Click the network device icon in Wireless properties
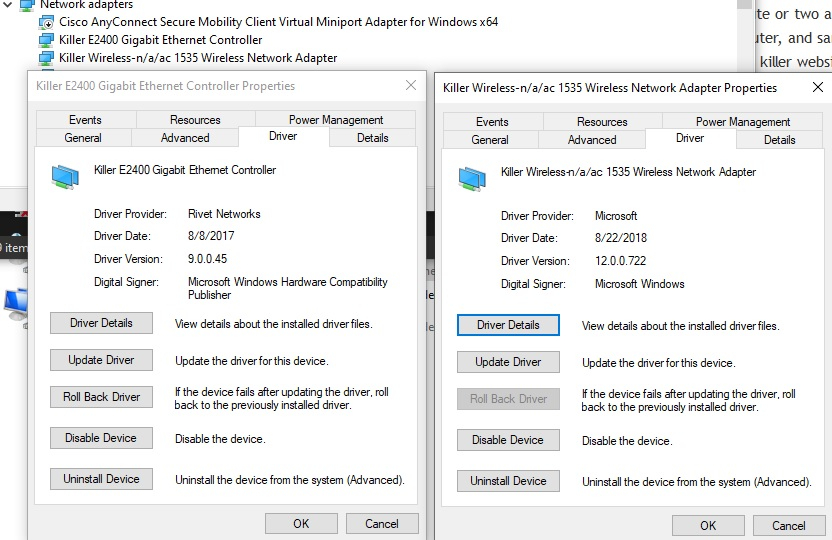 (472, 179)
